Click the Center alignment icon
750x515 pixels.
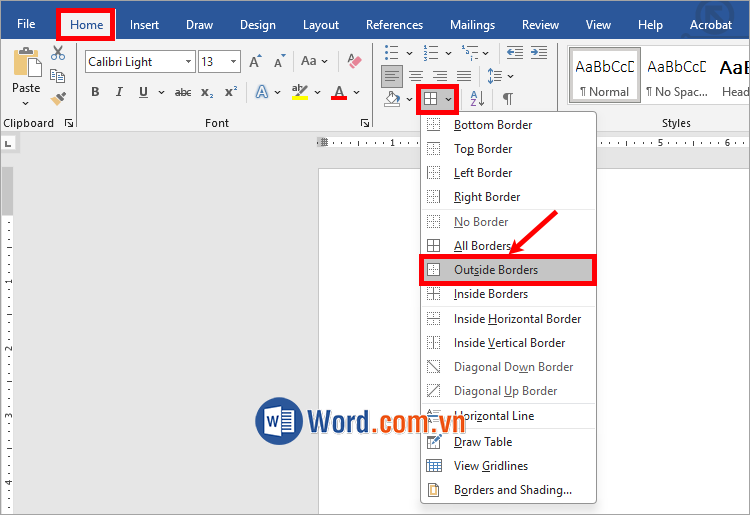click(415, 76)
